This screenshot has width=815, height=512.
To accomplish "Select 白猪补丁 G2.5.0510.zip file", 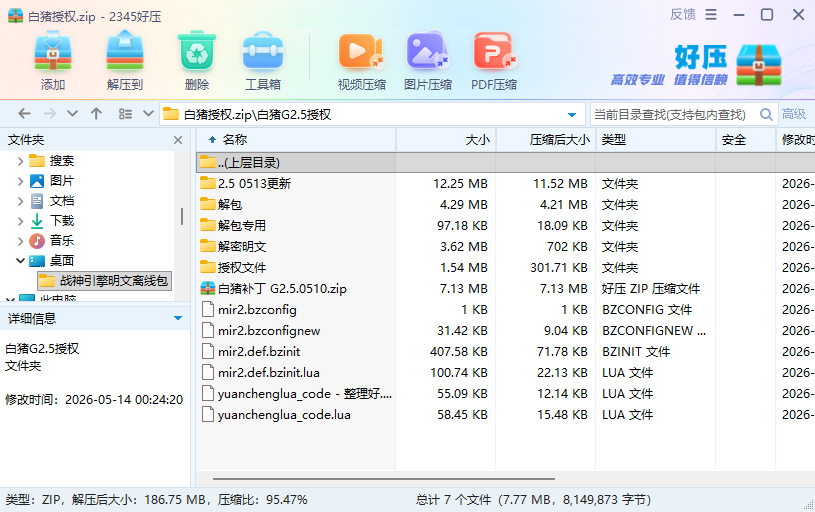I will (506, 288).
